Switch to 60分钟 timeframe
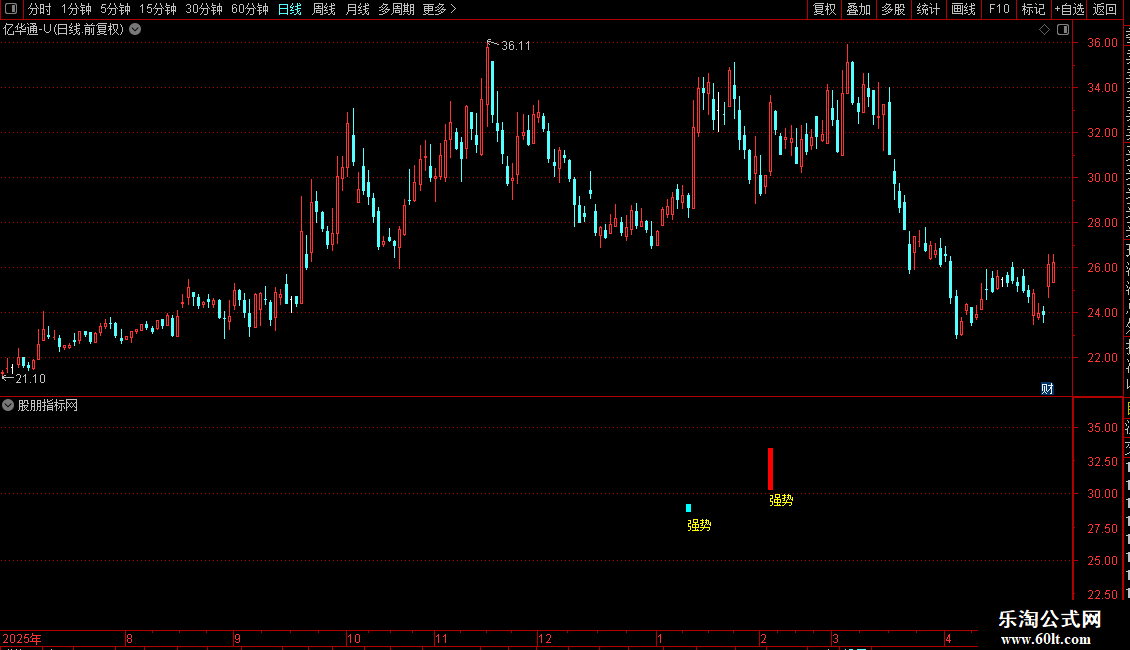The image size is (1130, 650). pyautogui.click(x=250, y=9)
